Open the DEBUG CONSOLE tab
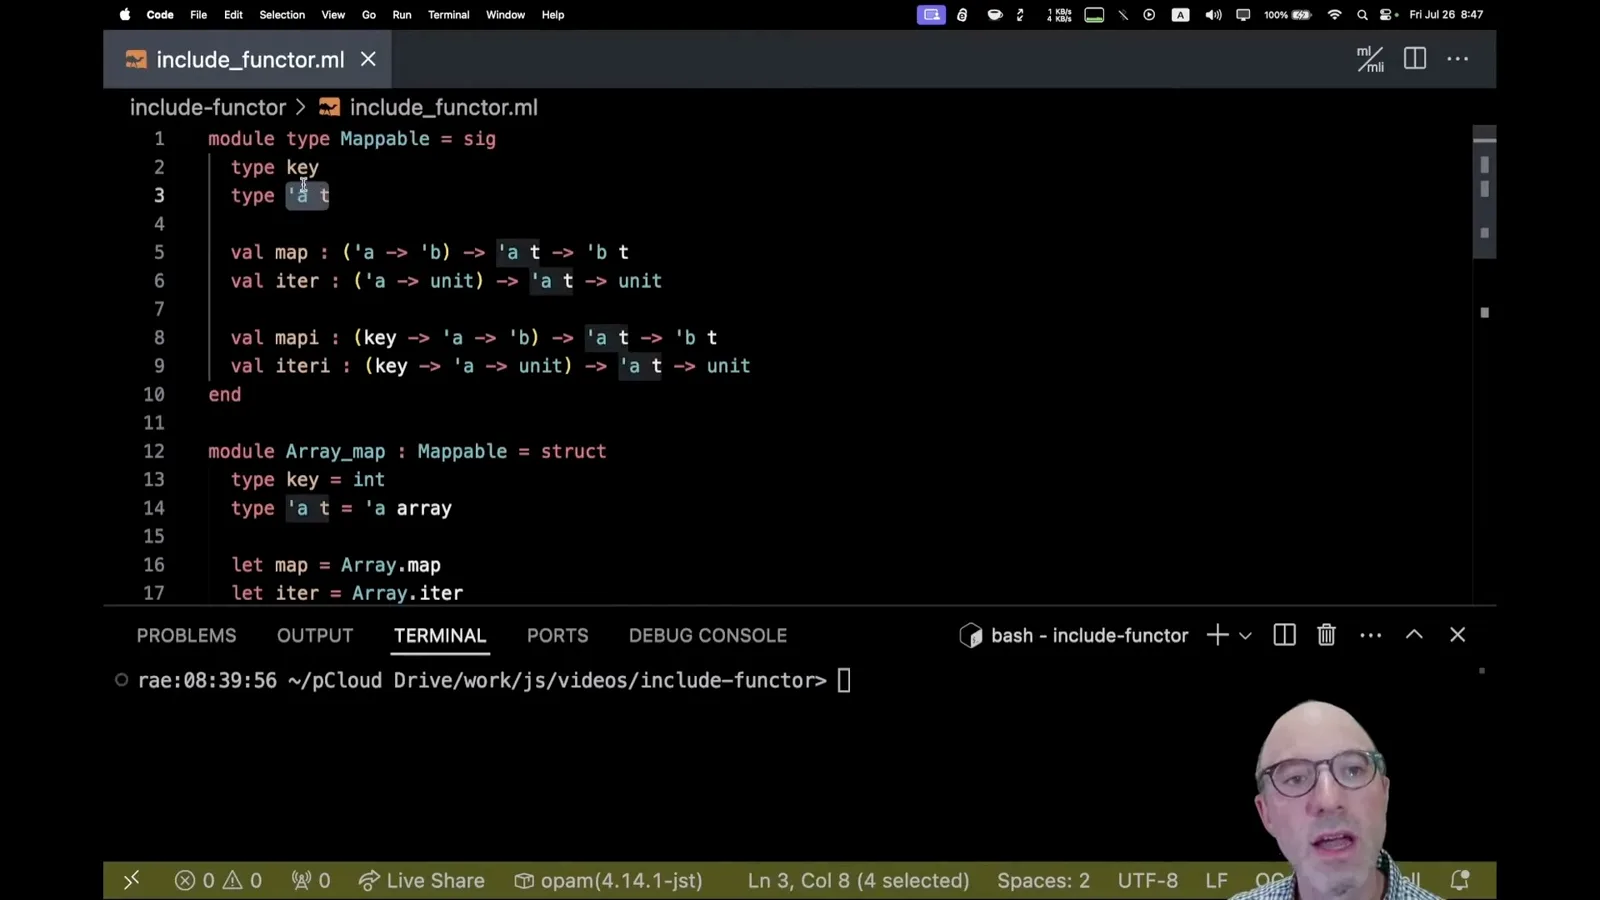 (x=708, y=636)
